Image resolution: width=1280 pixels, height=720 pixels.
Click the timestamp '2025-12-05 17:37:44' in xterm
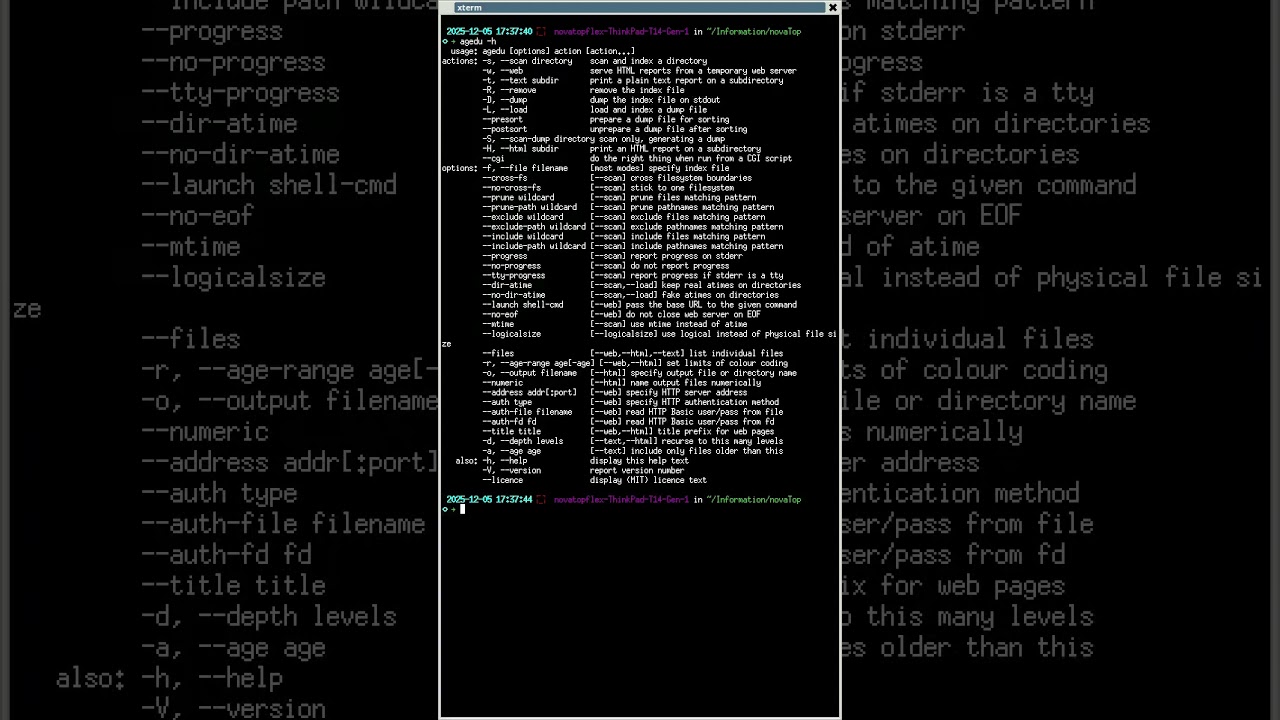(489, 500)
